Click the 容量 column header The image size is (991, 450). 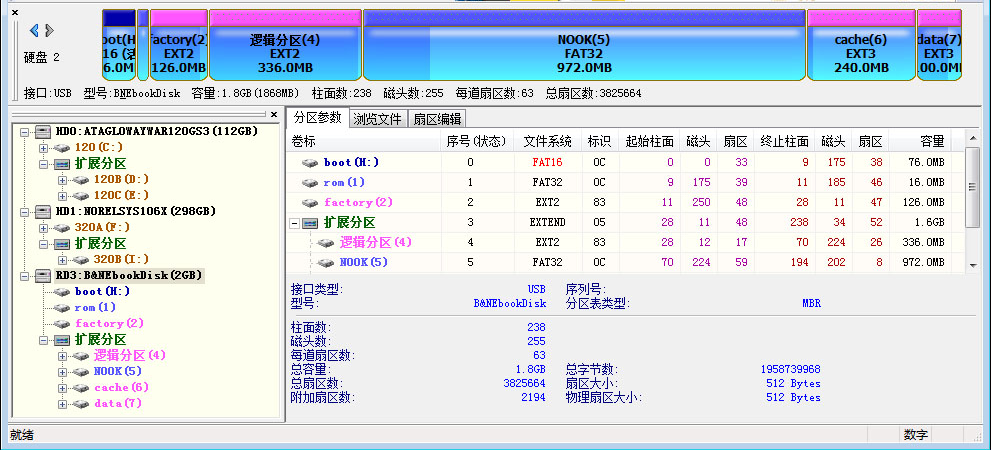point(932,141)
